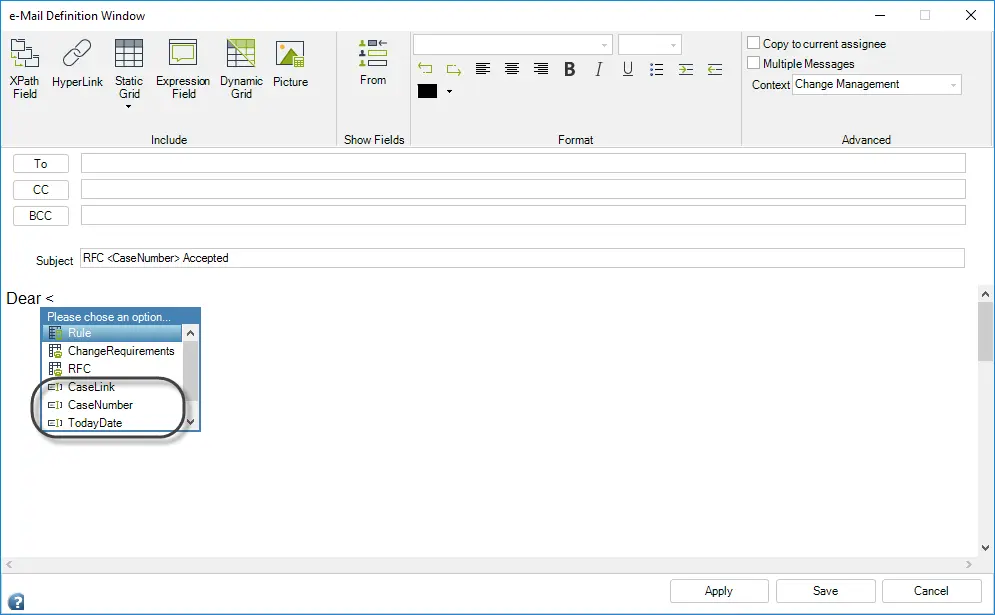Select Rule from the option list
The height and width of the screenshot is (615, 995).
[x=112, y=333]
